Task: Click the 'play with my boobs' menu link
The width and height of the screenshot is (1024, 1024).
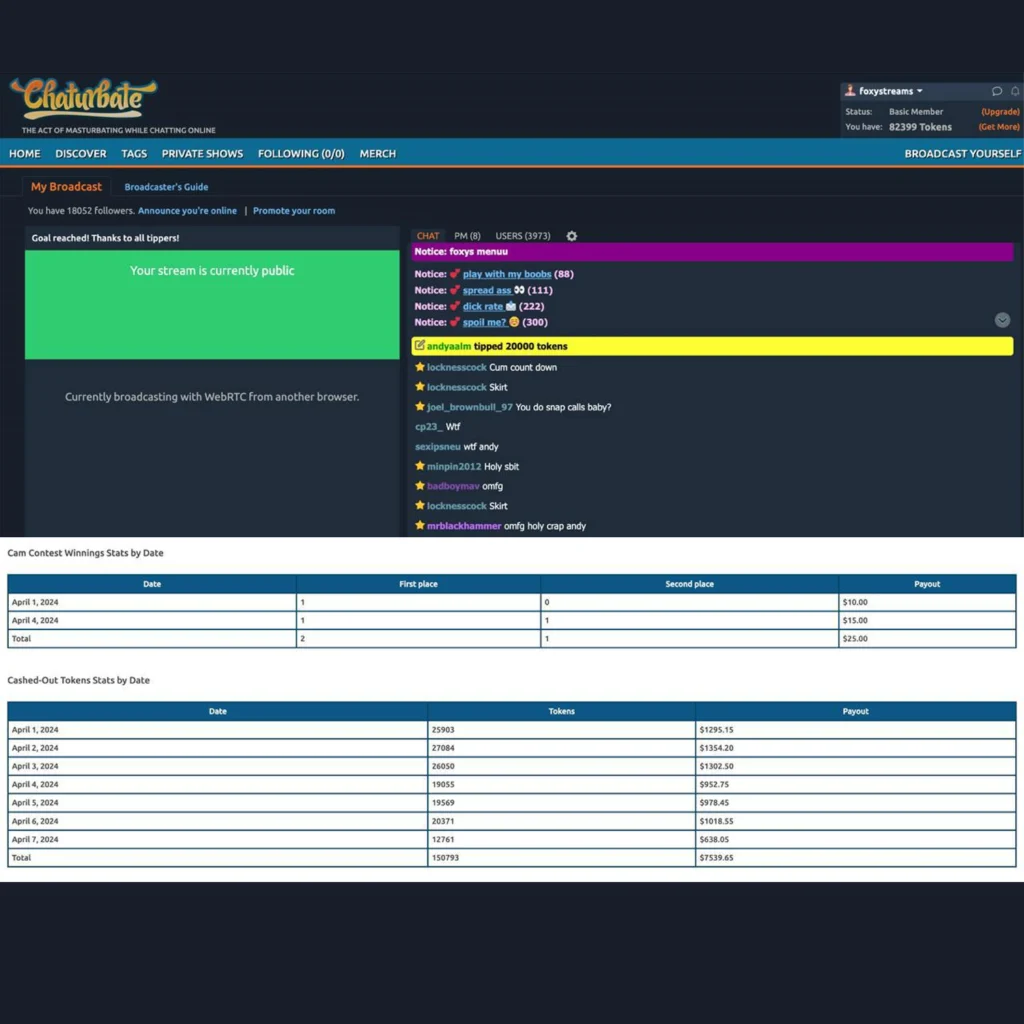Action: pyautogui.click(x=507, y=274)
